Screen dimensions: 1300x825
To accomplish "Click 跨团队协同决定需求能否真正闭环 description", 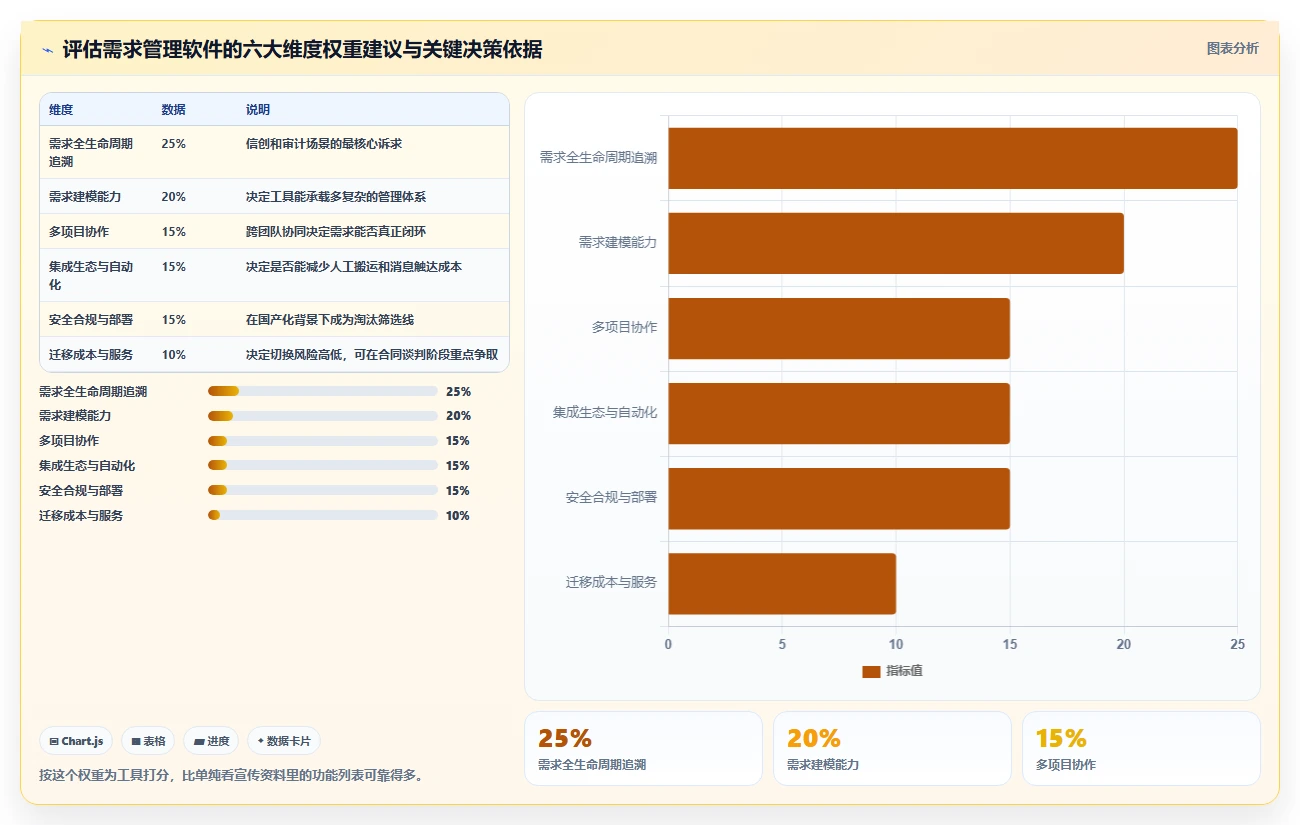I will point(336,231).
